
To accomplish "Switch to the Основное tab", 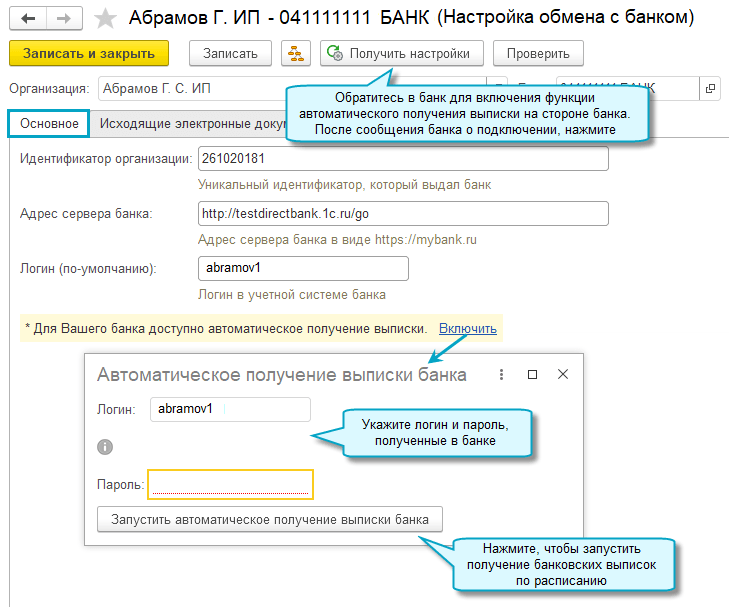I will (49, 123).
